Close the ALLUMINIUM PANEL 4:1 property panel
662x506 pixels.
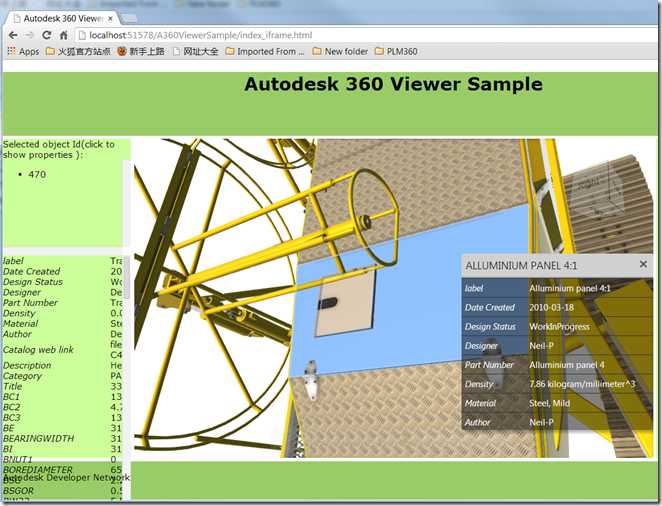[x=643, y=264]
